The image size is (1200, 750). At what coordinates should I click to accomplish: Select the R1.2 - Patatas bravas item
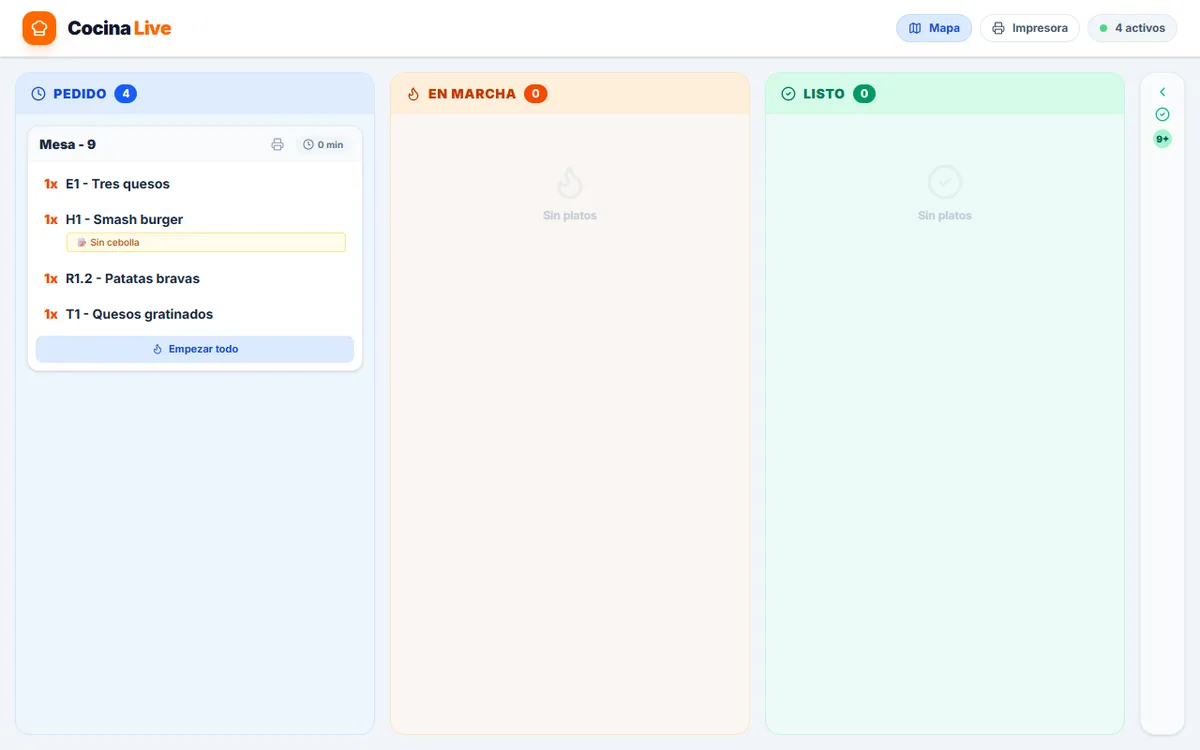[x=195, y=279]
